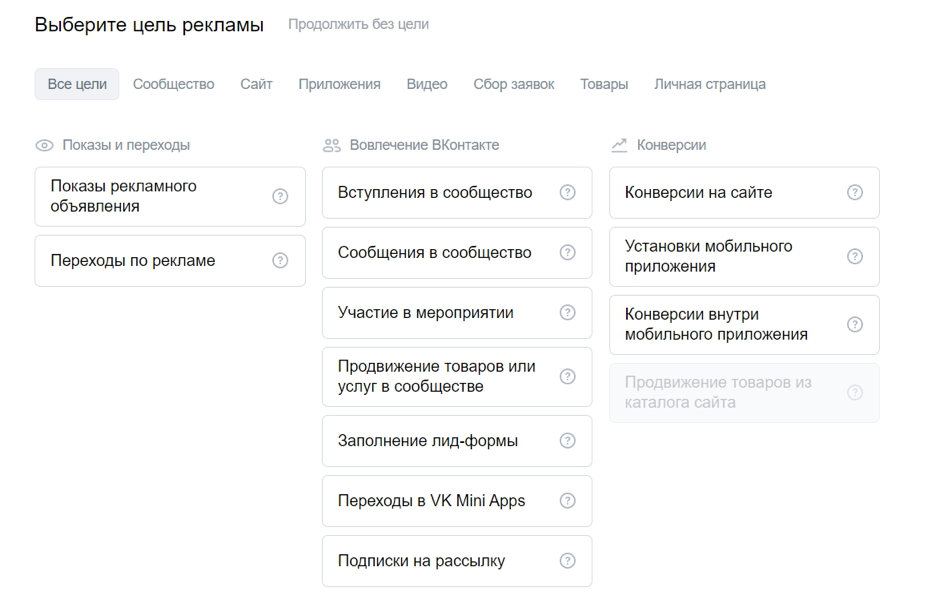This screenshot has width=936, height=616.
Task: Click the people icon near Вовлечение ВКонтакте
Action: pos(331,145)
